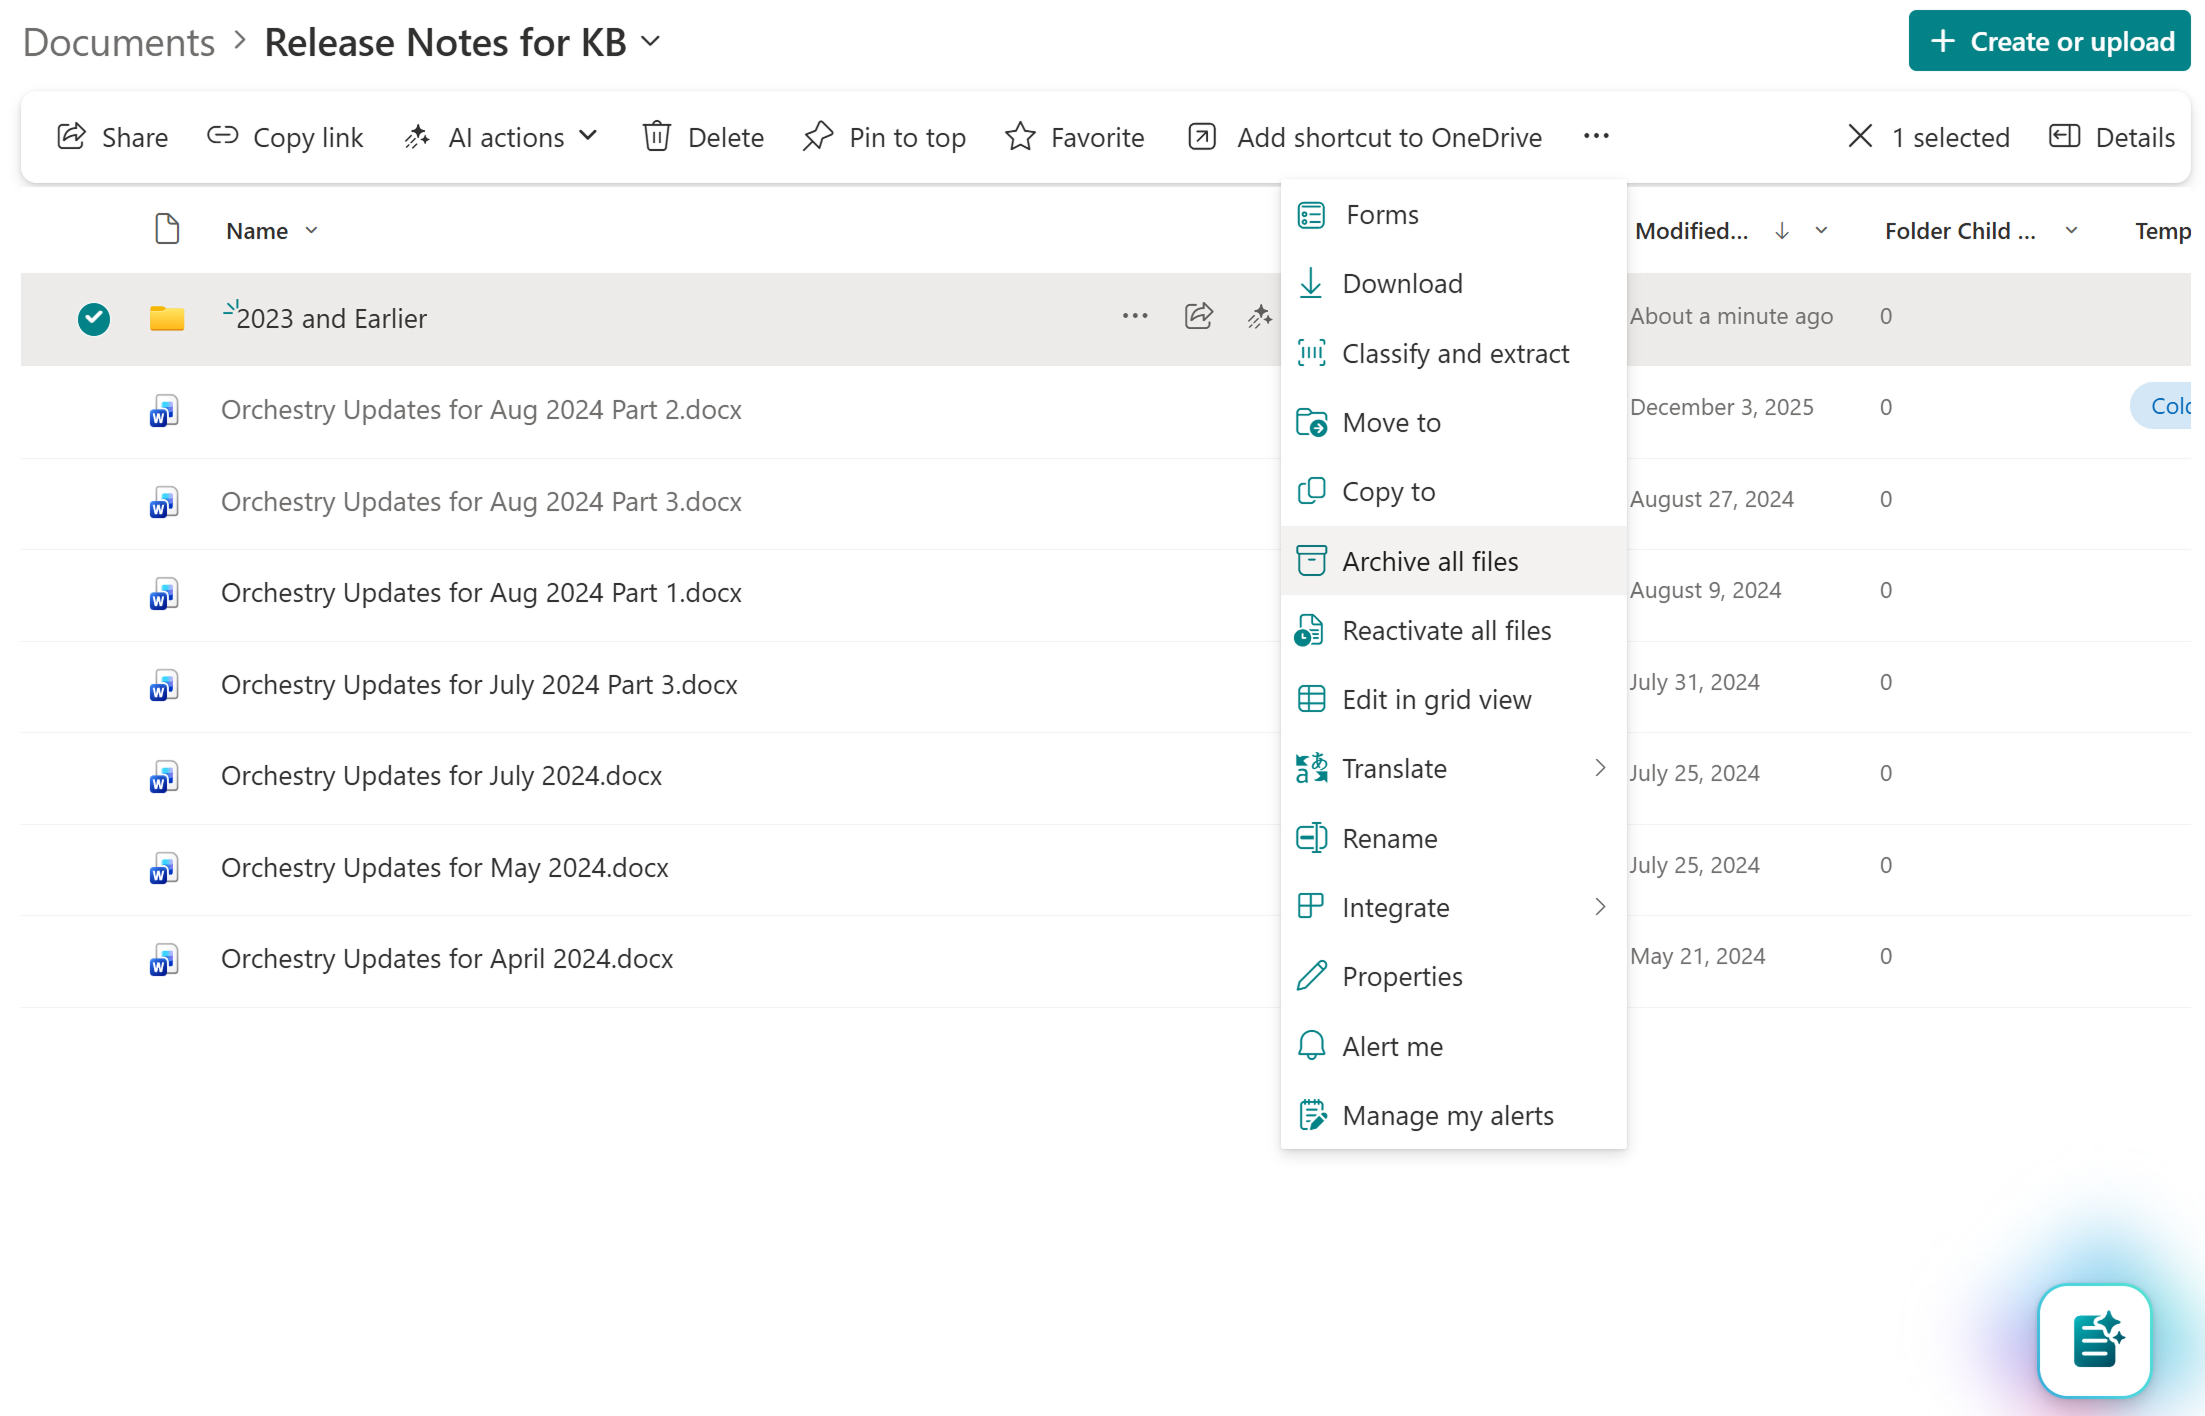
Task: Expand the Translate submenu
Action: [1600, 768]
